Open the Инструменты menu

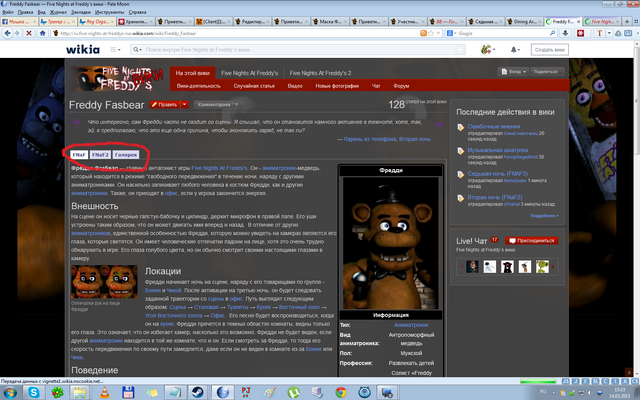pyautogui.click(x=109, y=12)
